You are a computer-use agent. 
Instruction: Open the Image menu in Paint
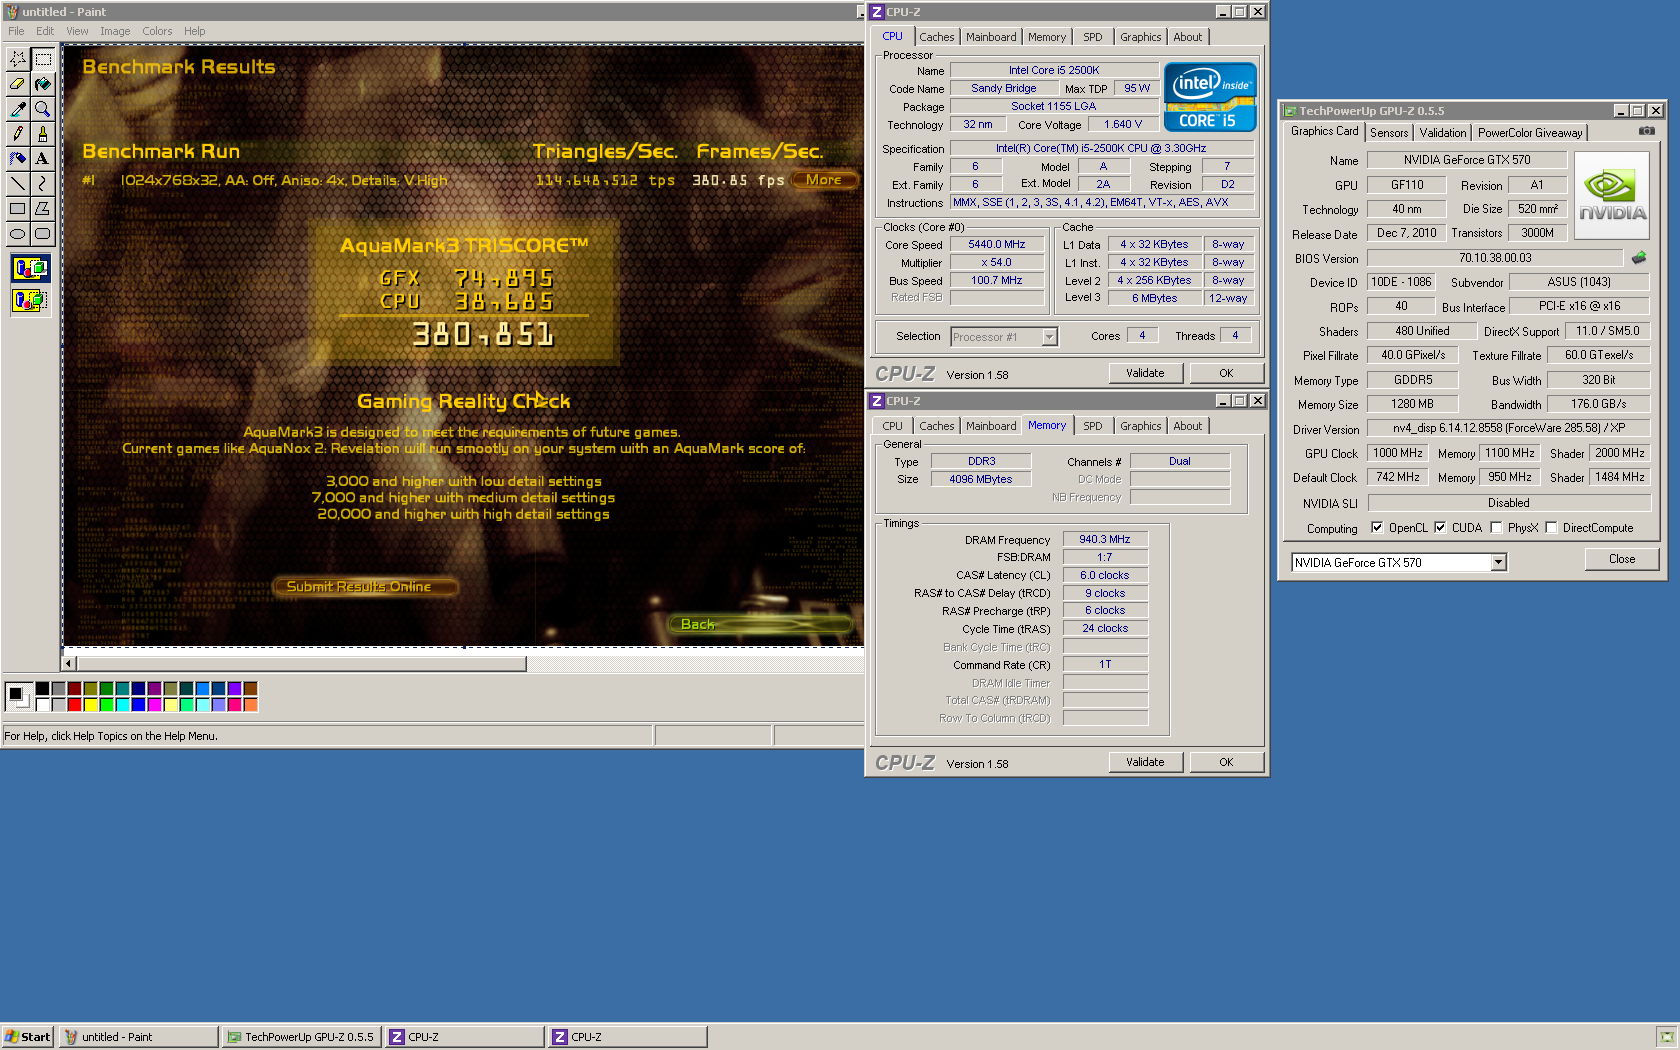115,31
